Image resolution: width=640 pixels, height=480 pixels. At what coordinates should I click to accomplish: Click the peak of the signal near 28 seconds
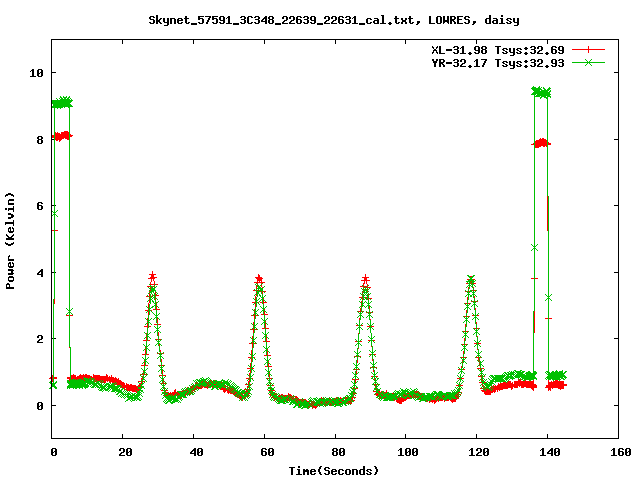(x=152, y=278)
